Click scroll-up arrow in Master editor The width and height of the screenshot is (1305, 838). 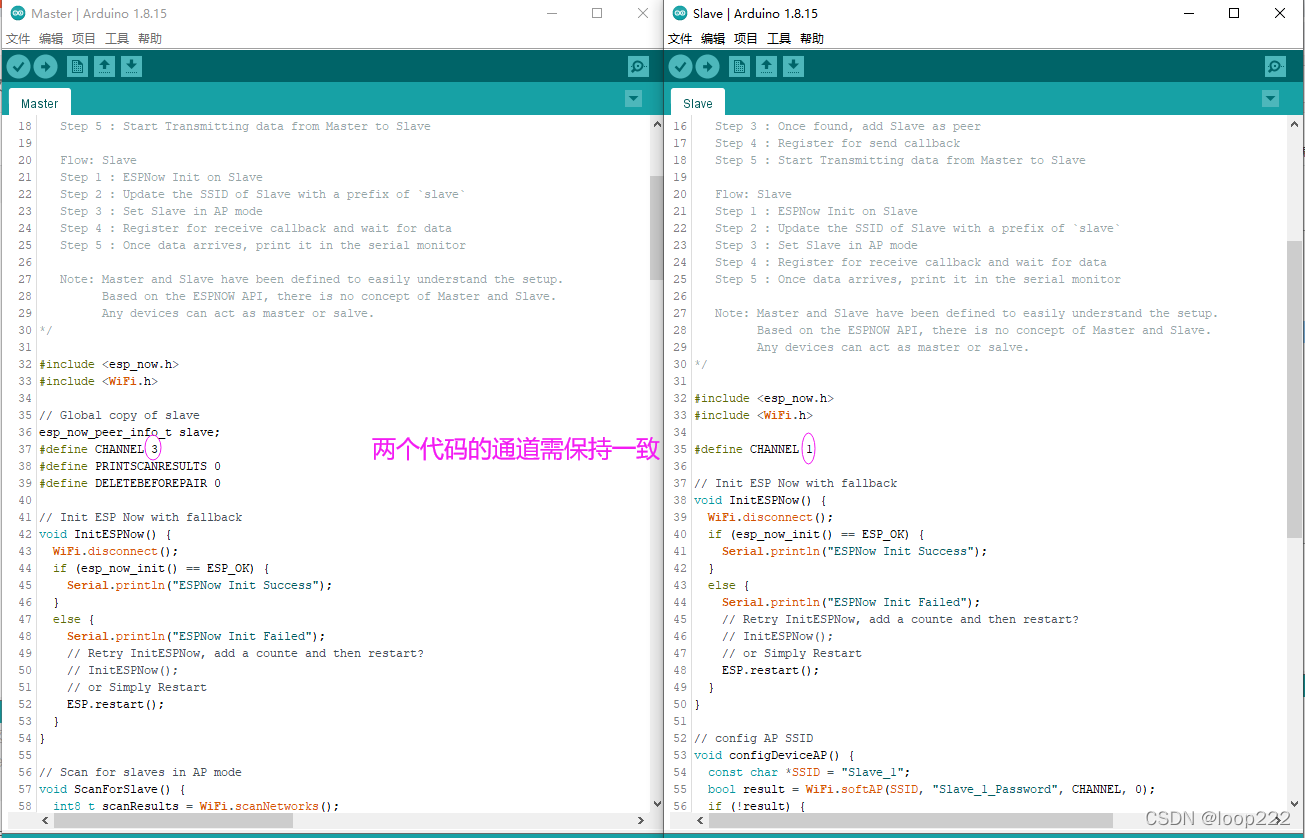click(656, 124)
